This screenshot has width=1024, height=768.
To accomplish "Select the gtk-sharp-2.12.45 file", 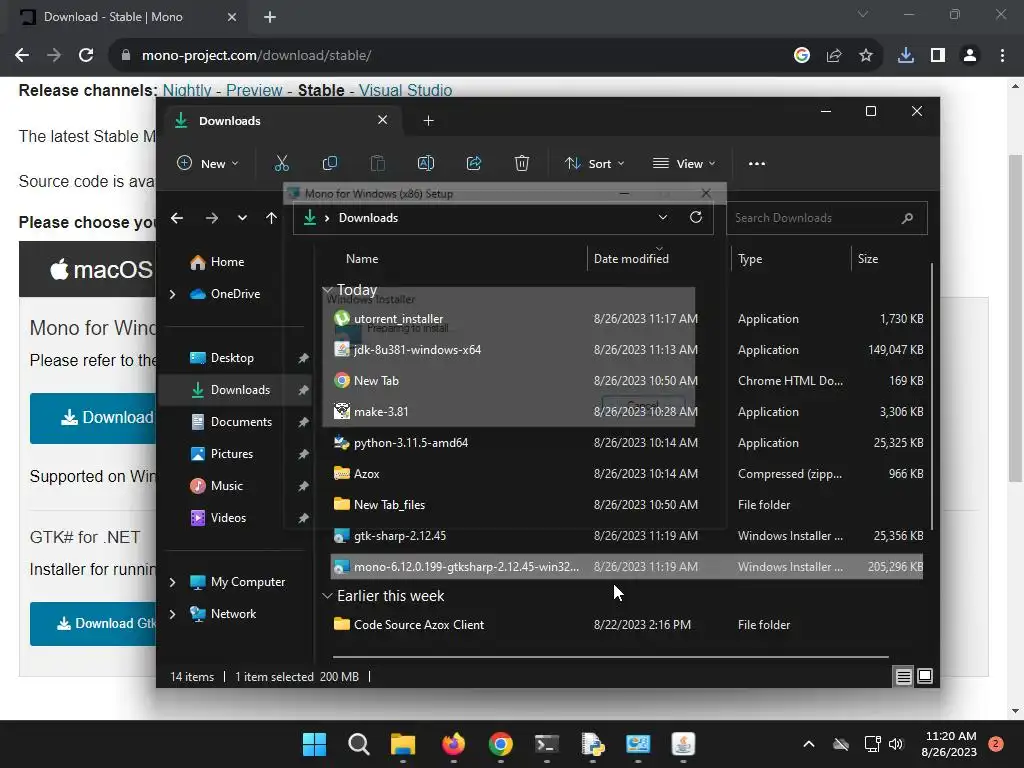I will [627, 536].
